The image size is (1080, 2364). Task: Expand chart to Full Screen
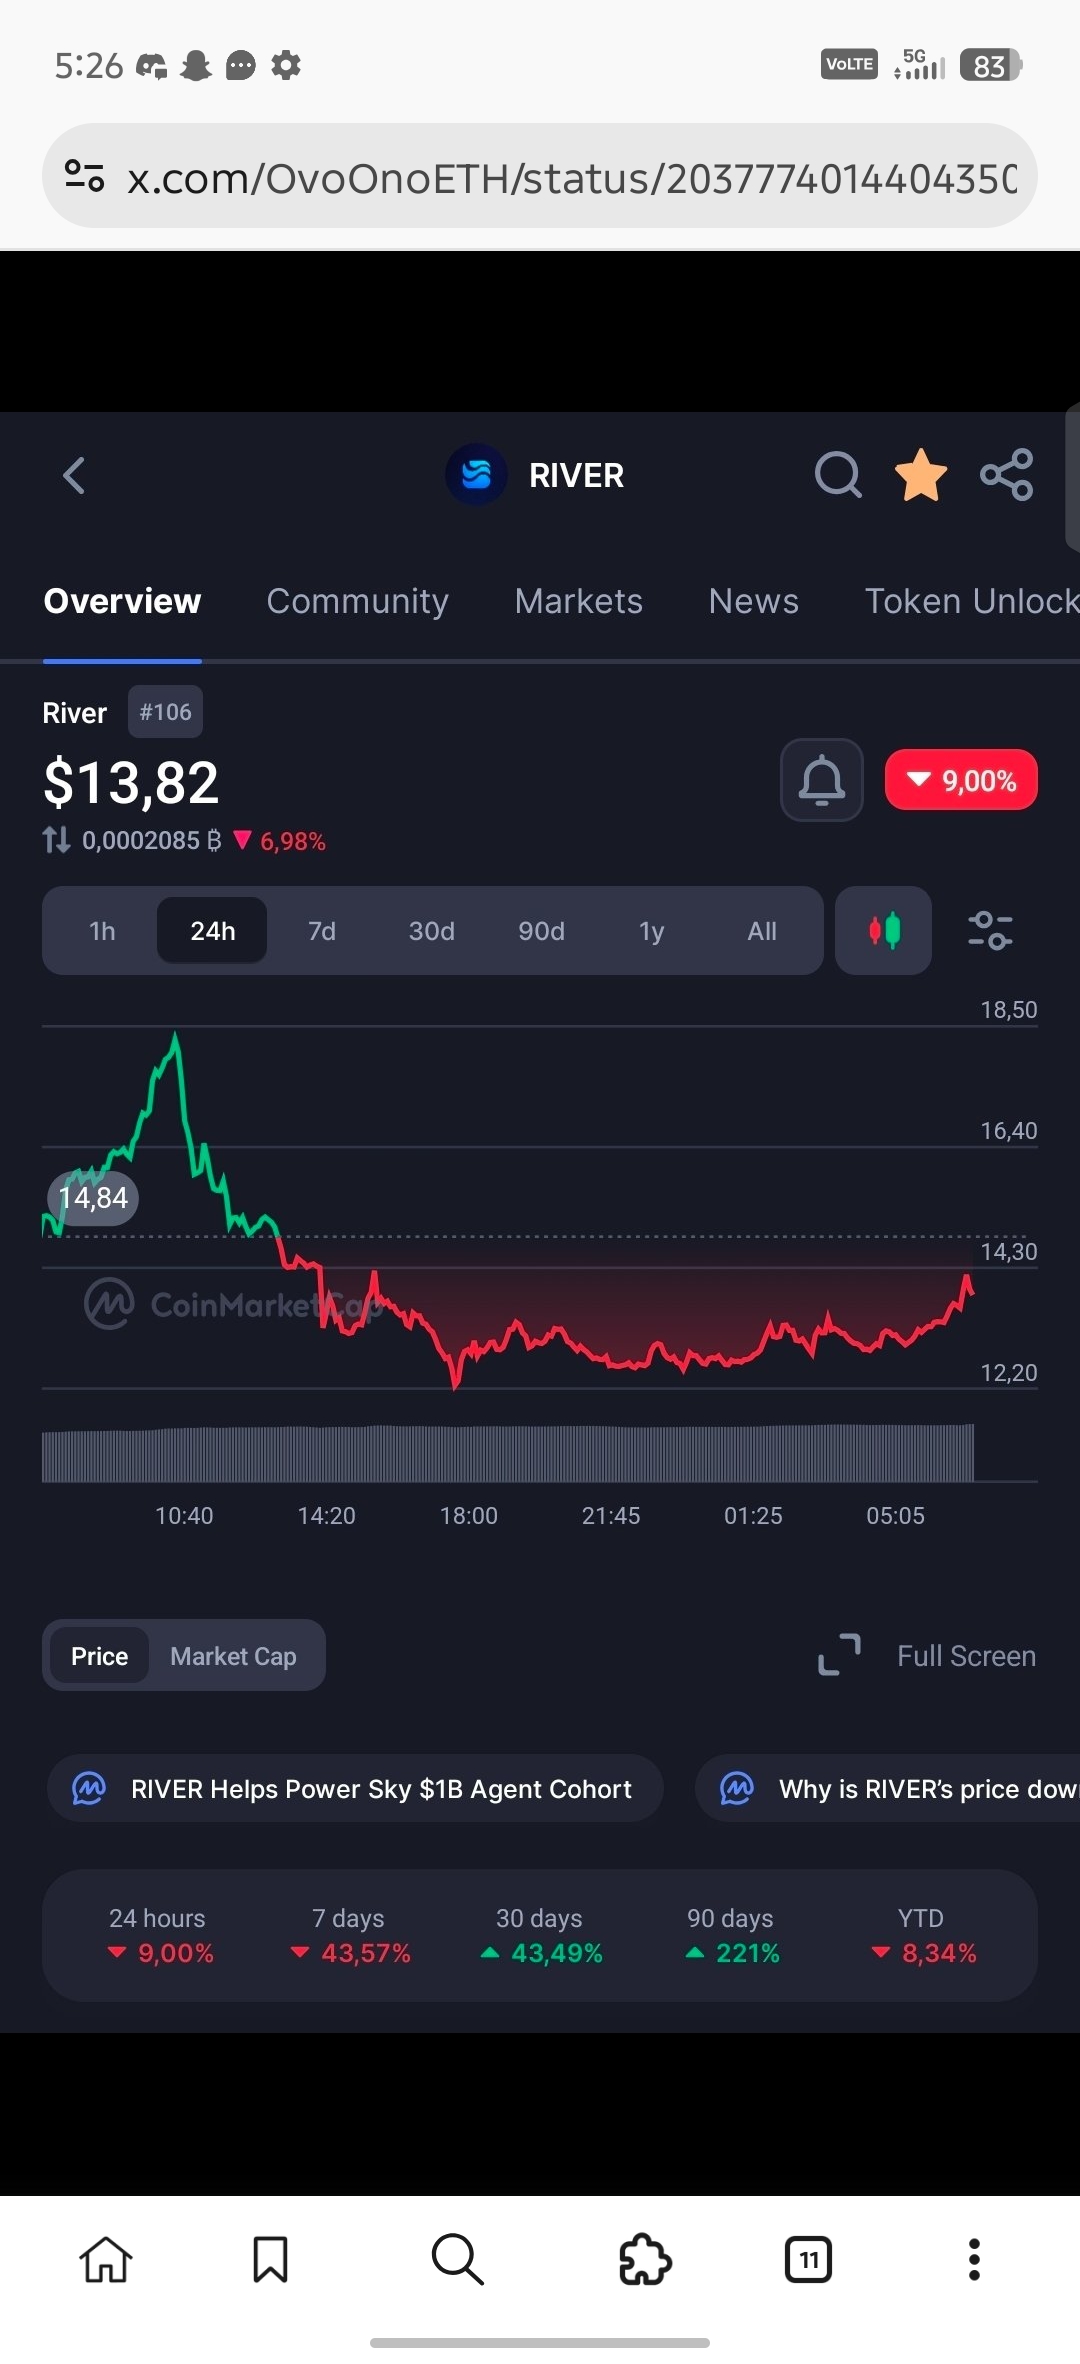click(x=927, y=1656)
